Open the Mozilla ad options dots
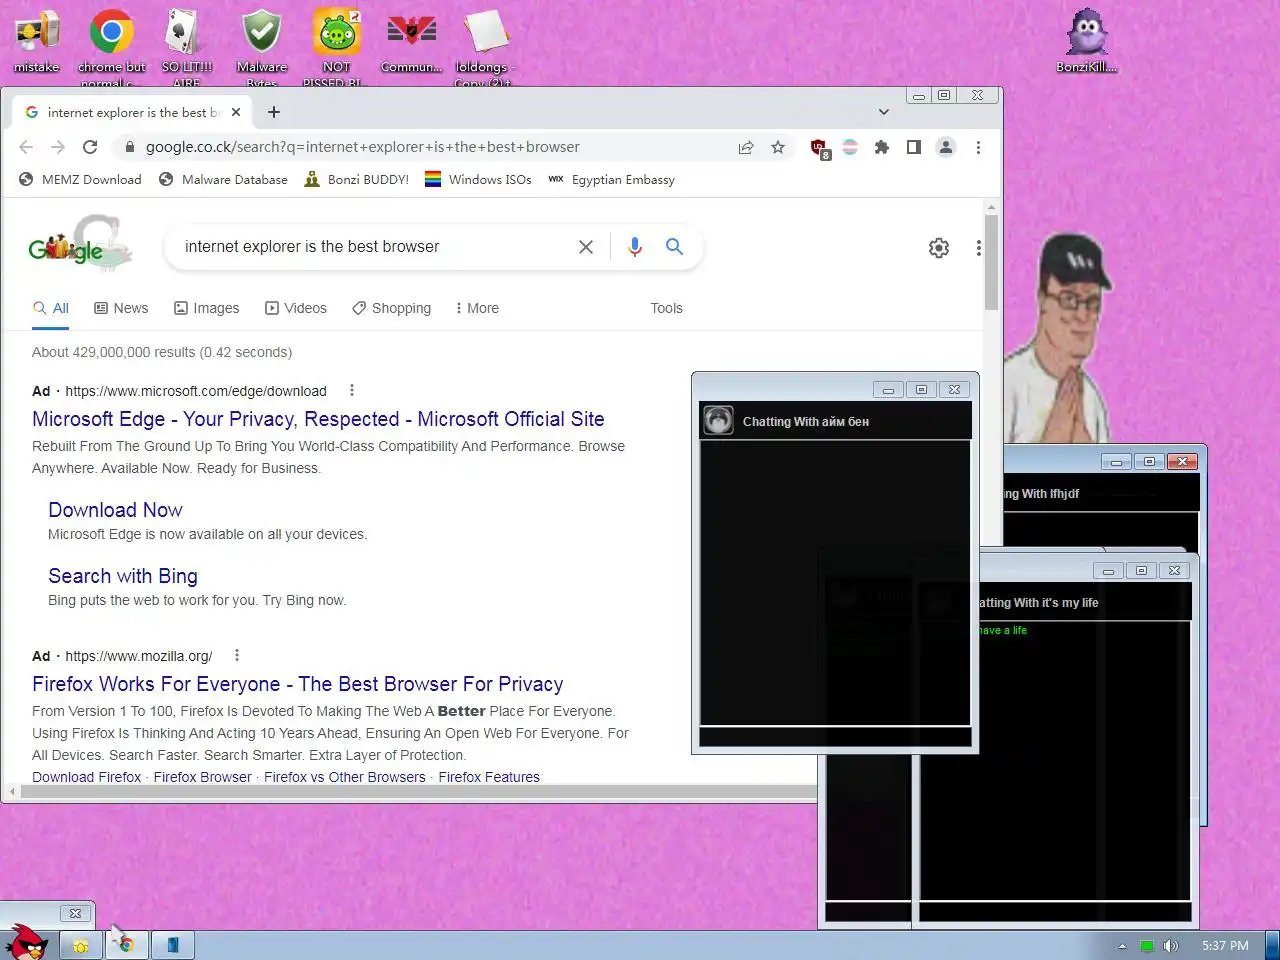This screenshot has height=960, width=1280. click(237, 655)
